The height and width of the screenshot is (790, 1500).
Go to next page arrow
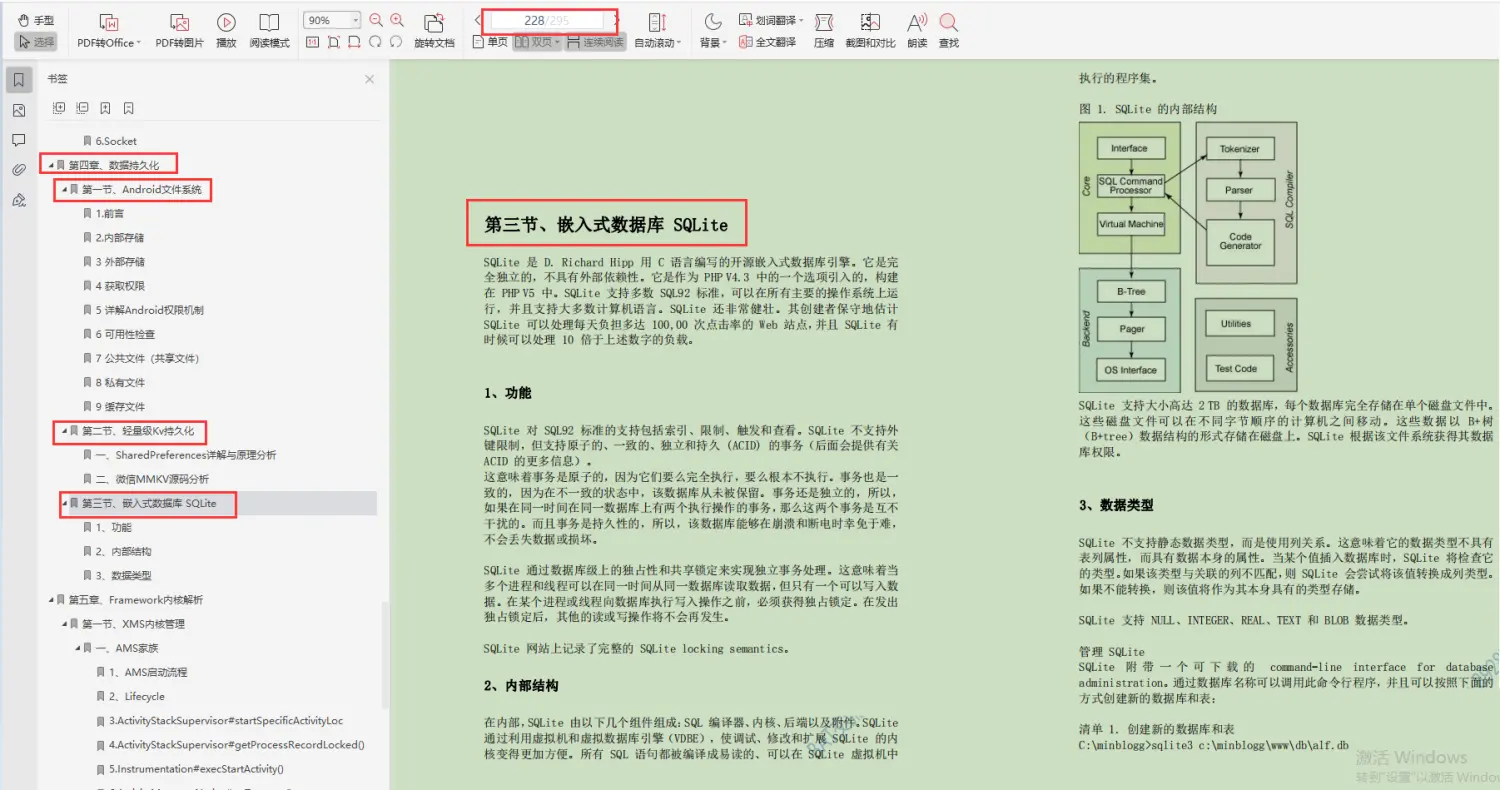[615, 20]
